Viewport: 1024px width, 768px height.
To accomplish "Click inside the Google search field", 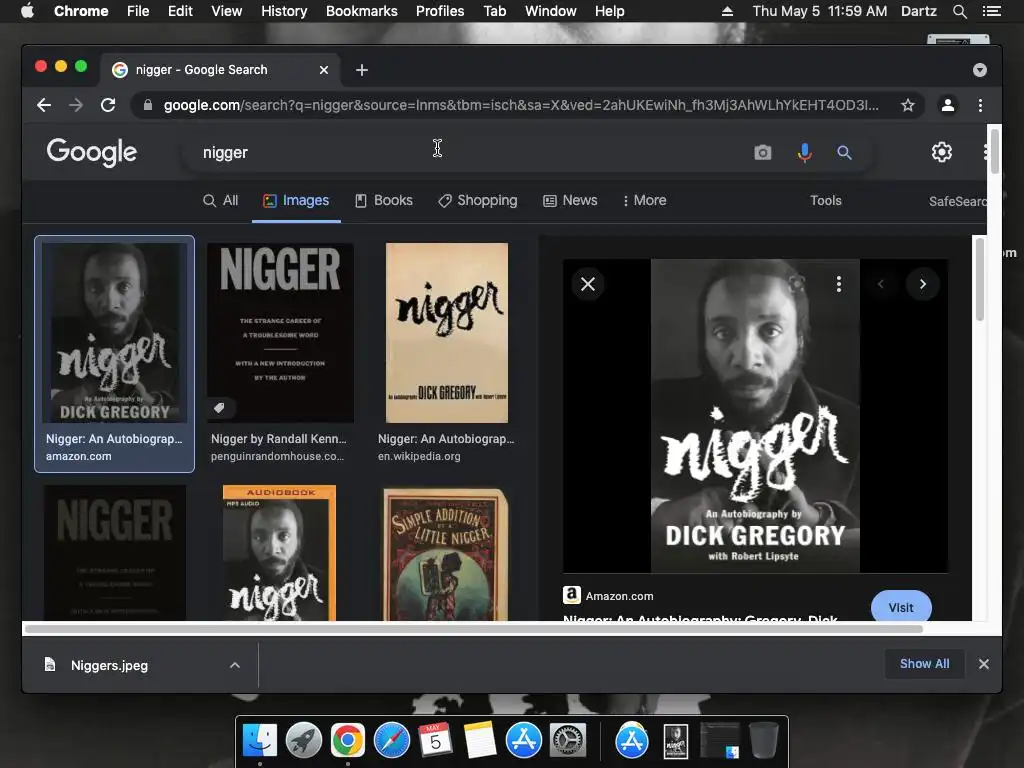I will 470,153.
